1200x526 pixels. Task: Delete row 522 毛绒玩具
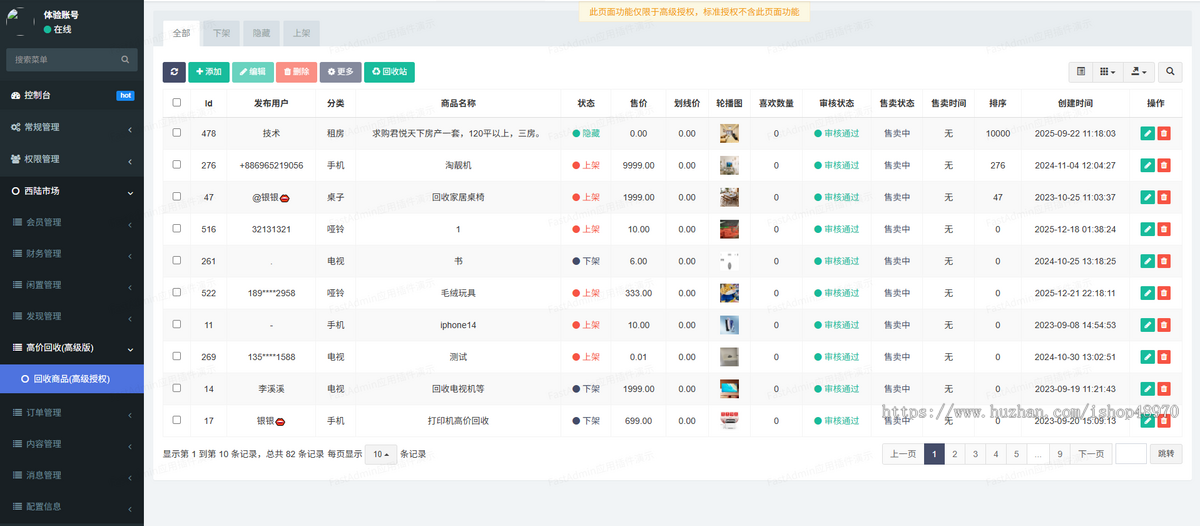[1164, 293]
